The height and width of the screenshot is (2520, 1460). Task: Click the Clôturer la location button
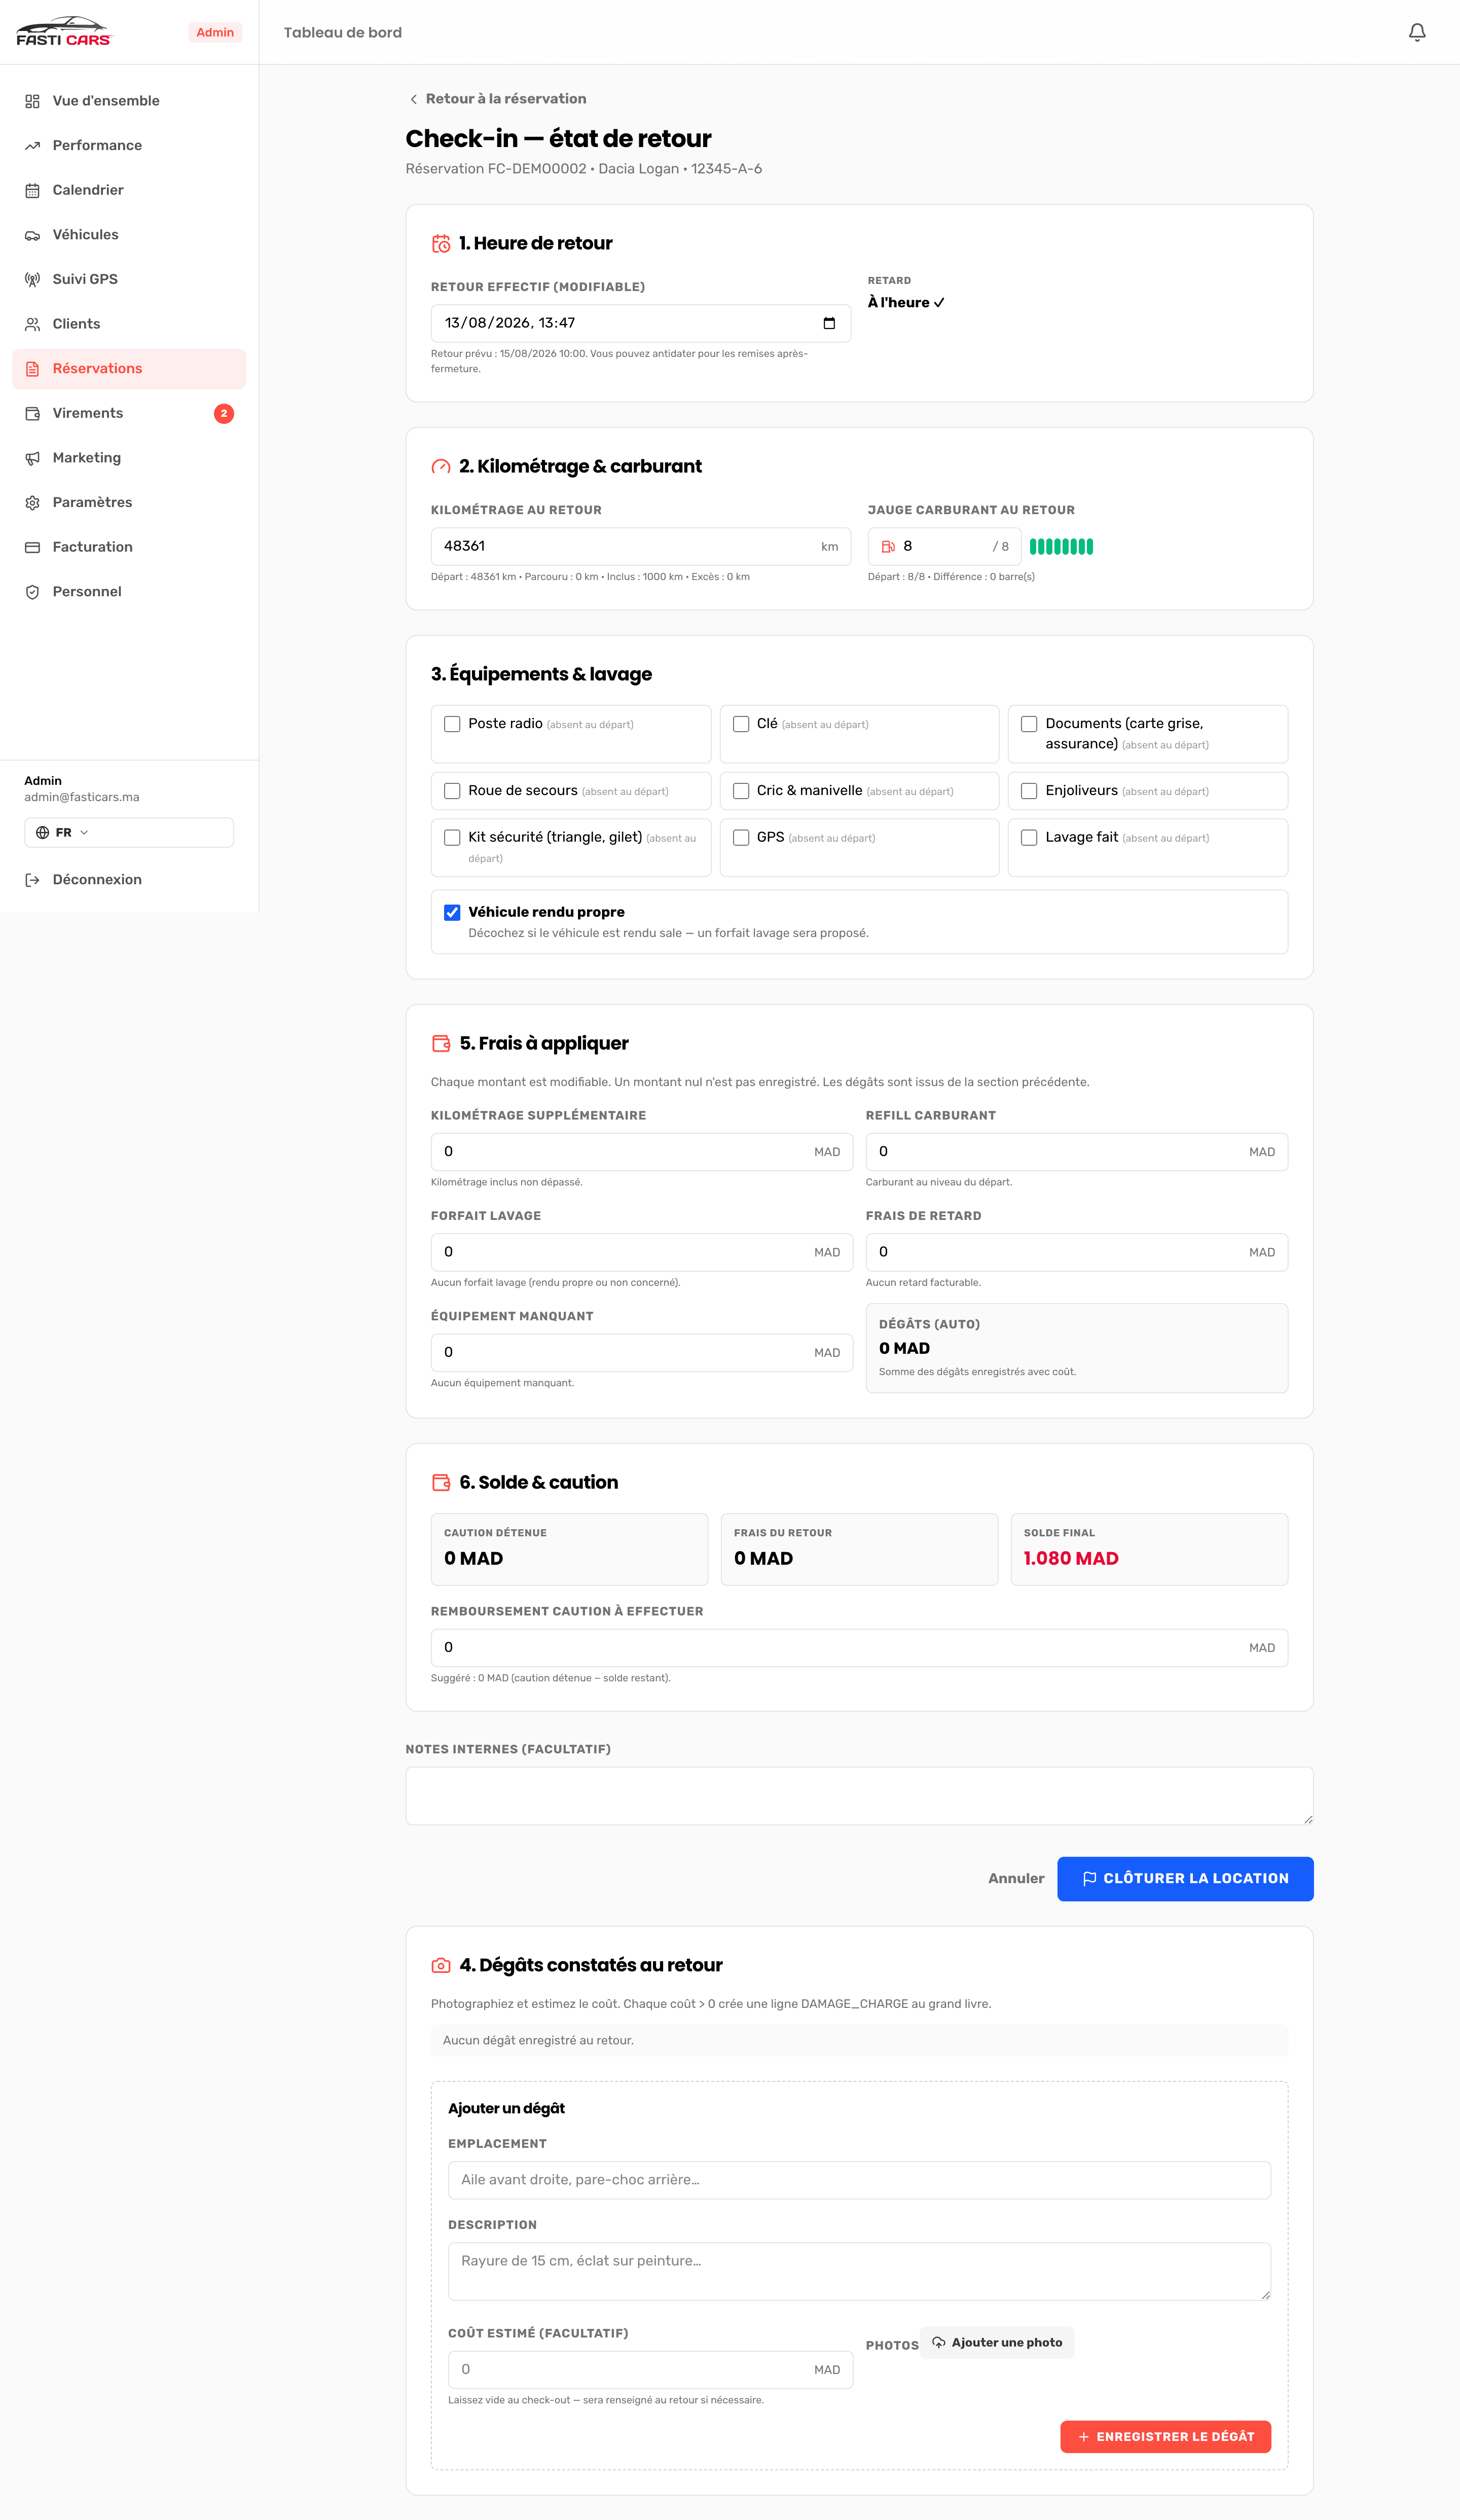[1185, 1879]
